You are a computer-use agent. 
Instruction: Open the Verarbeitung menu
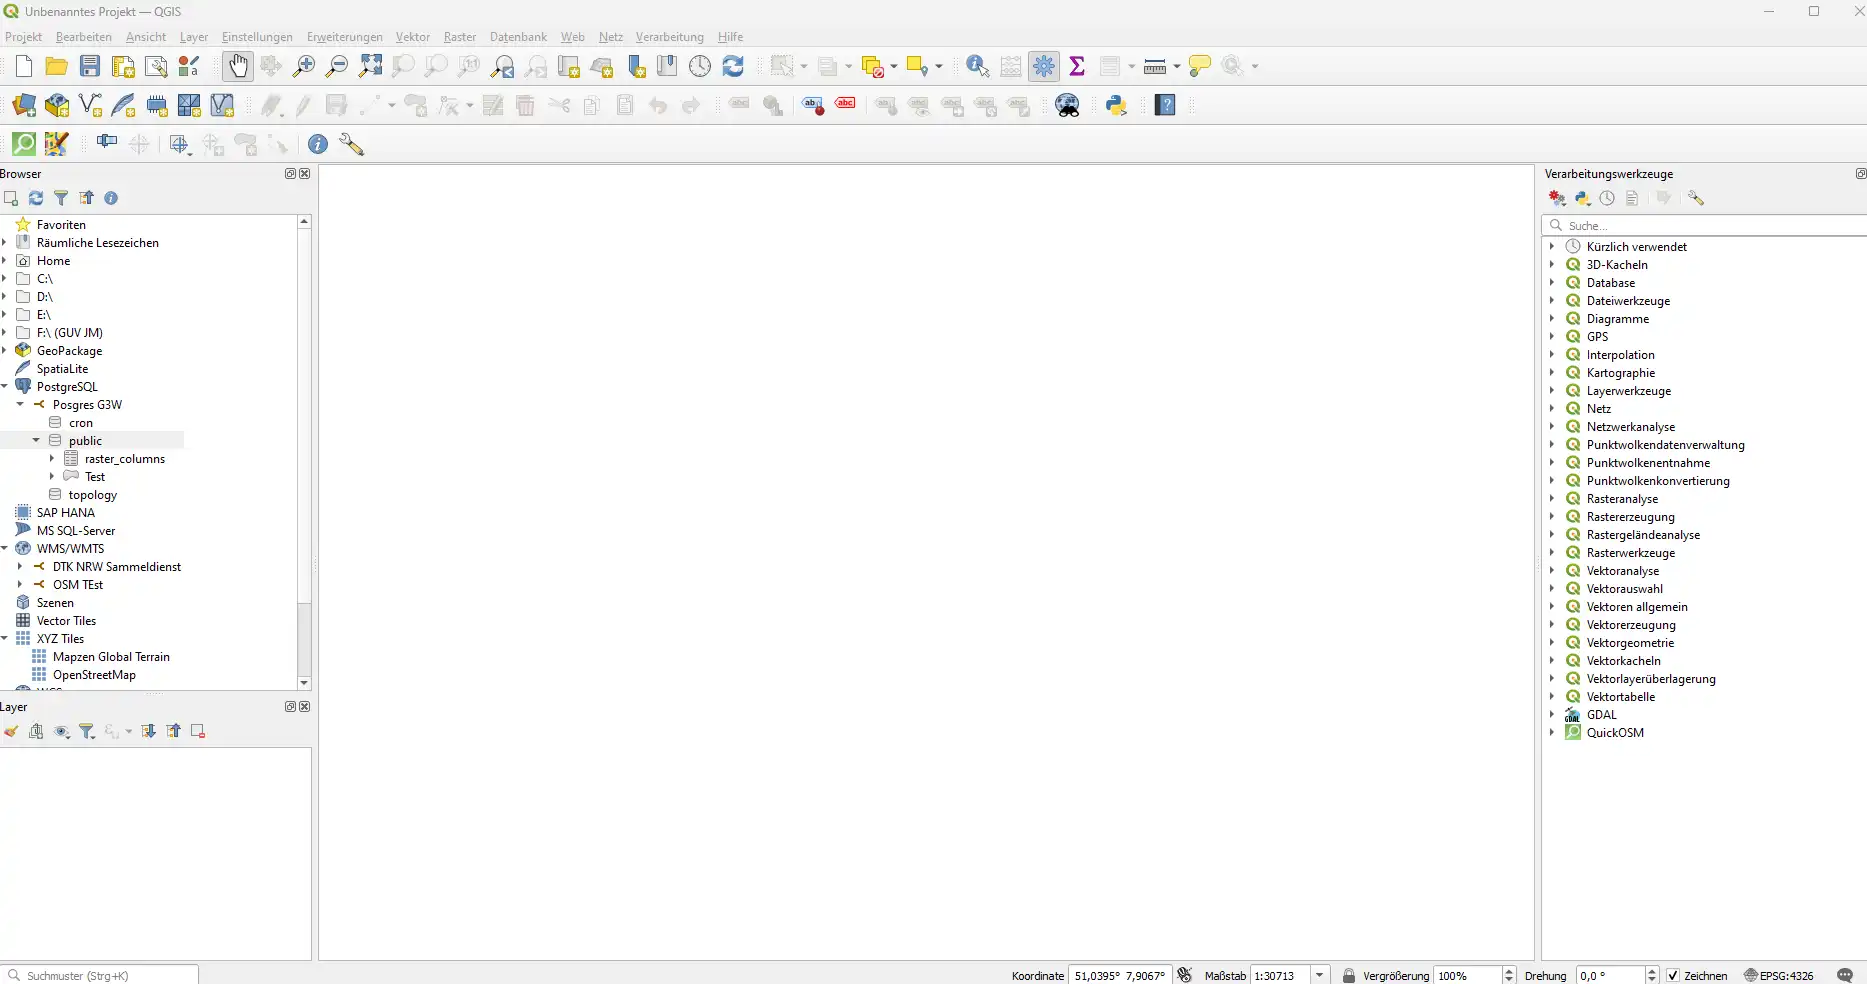tap(669, 37)
